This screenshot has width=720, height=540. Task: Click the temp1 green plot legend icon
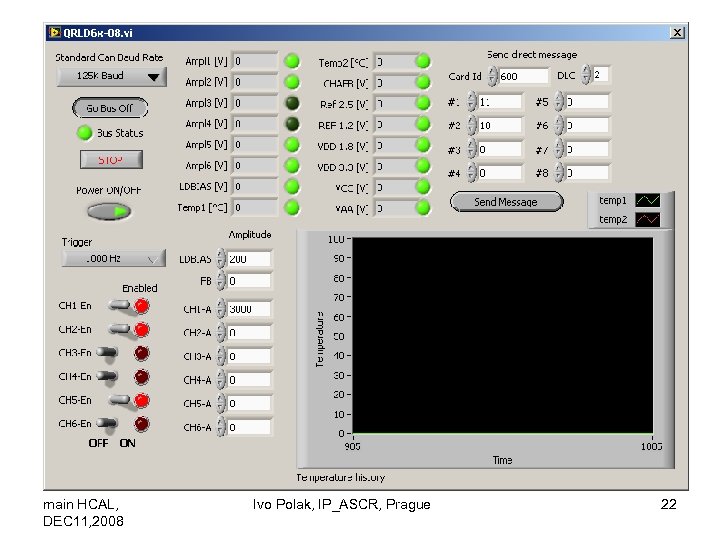coord(648,200)
